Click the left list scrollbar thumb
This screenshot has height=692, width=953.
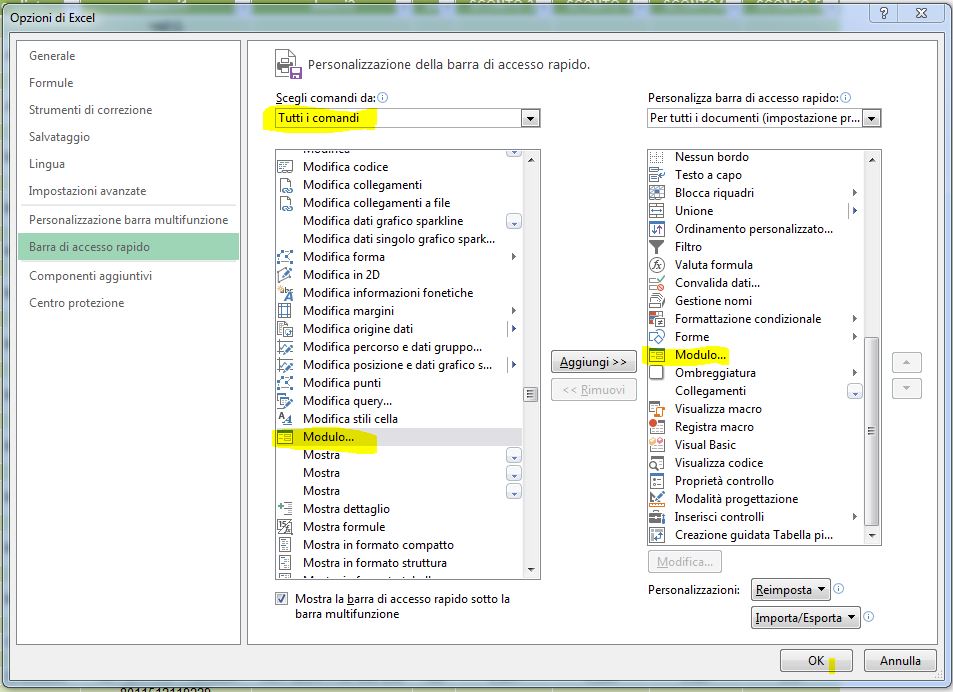(x=531, y=394)
